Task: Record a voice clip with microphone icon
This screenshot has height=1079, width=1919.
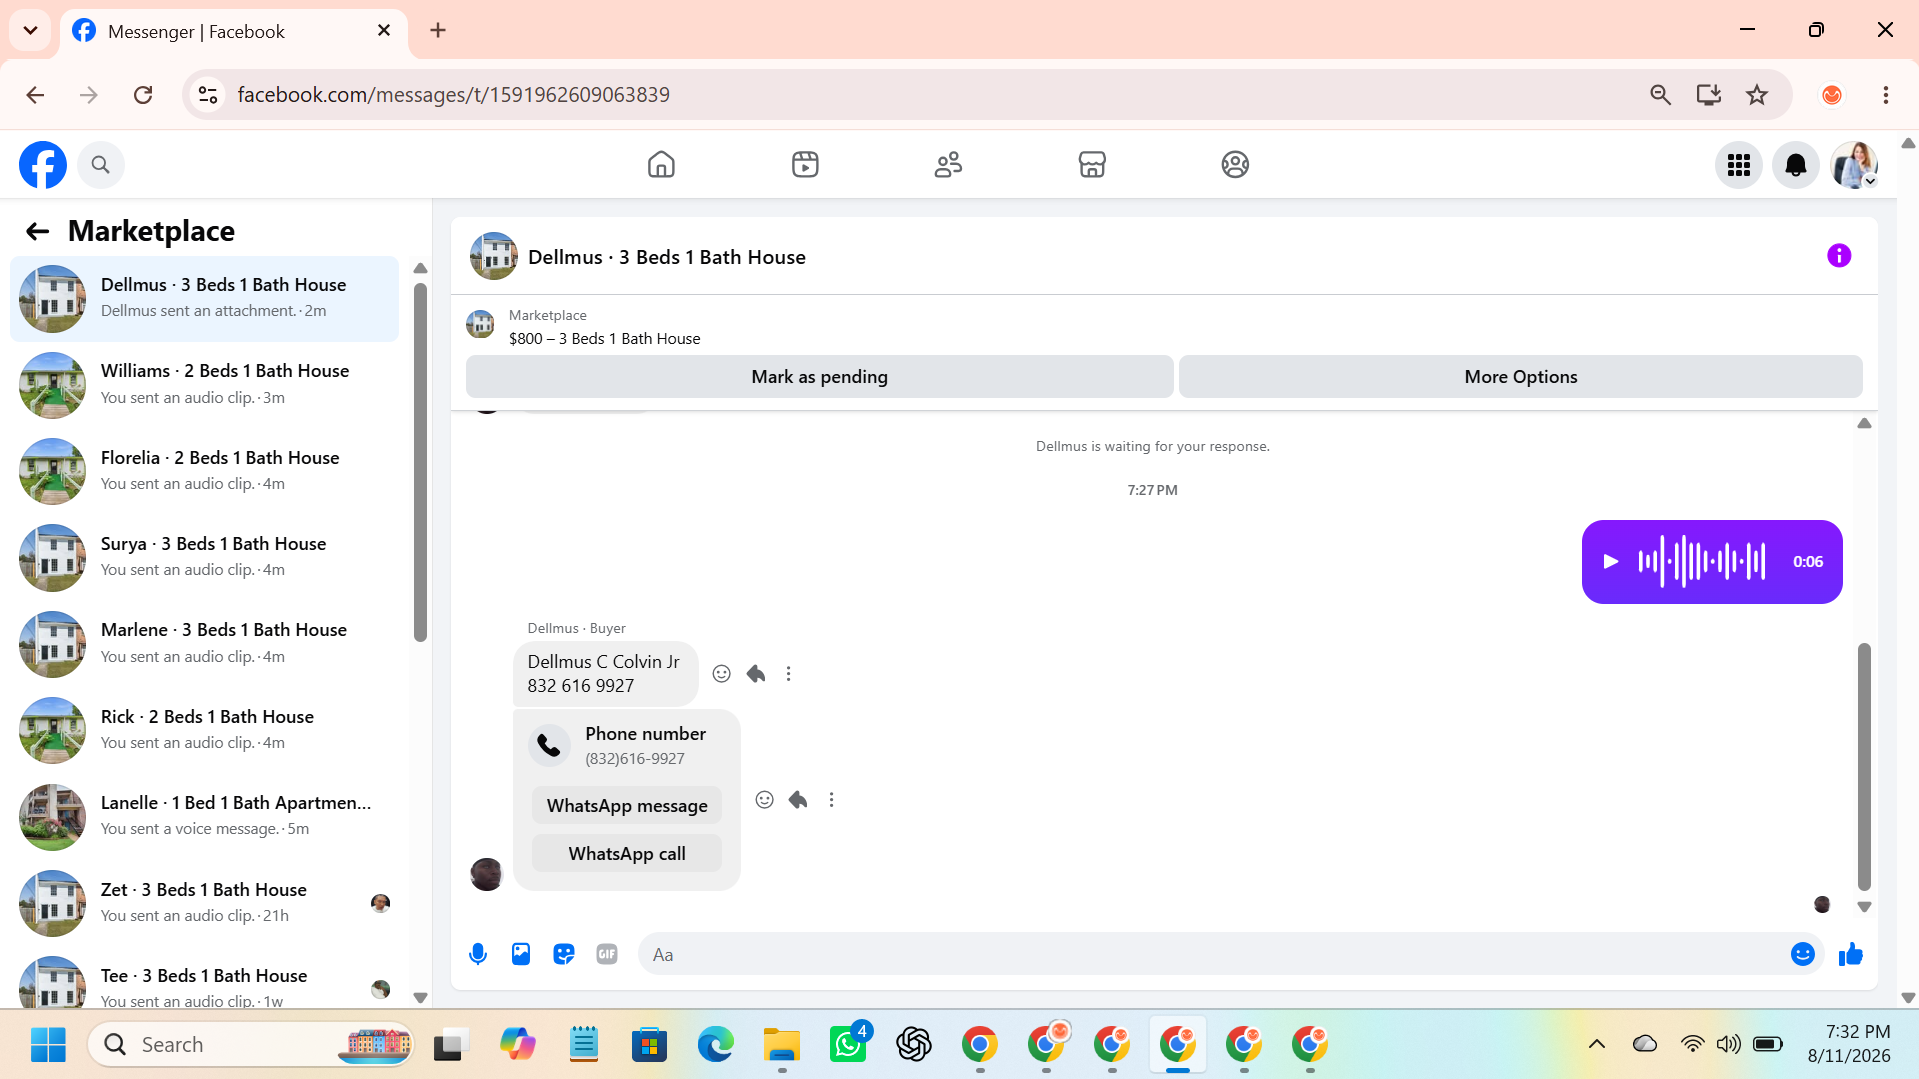Action: (478, 954)
